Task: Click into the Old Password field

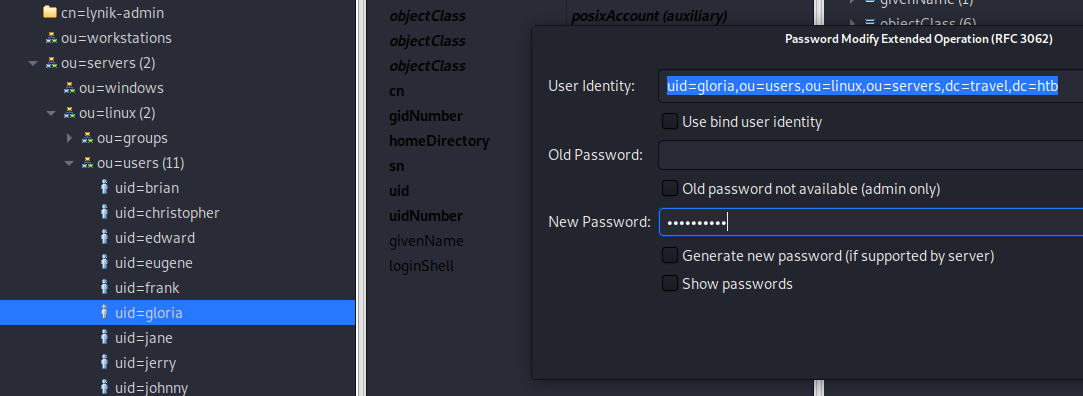Action: (x=870, y=155)
